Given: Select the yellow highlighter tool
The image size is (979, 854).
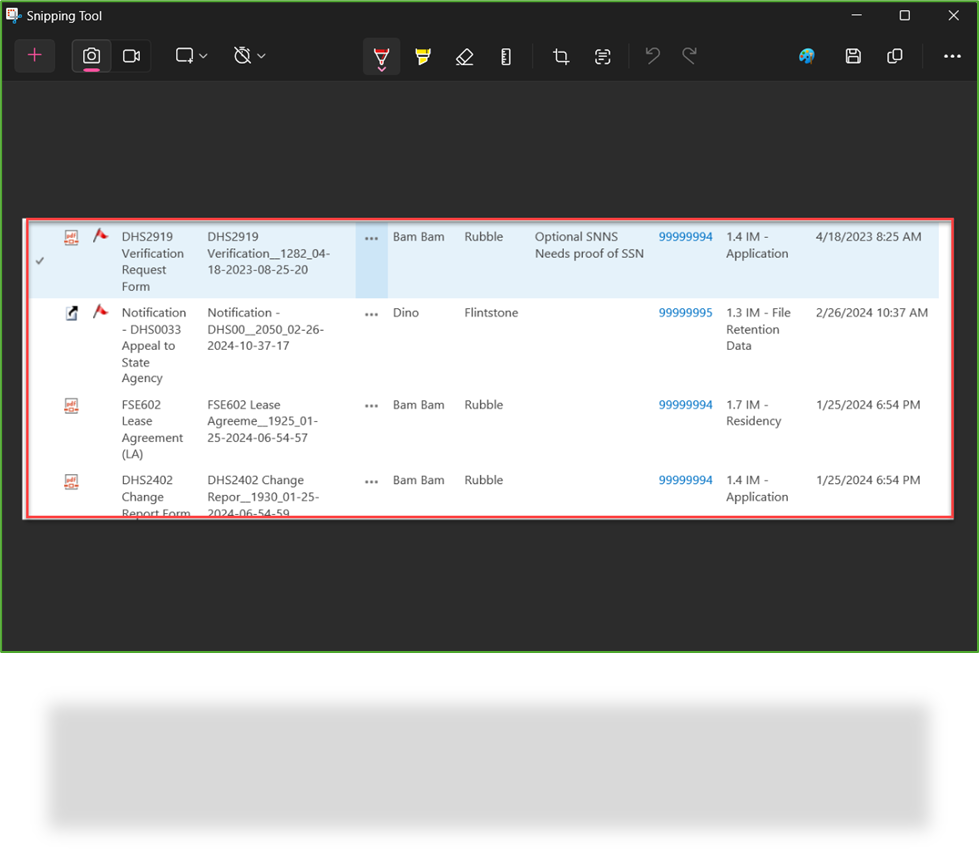Looking at the screenshot, I should click(x=423, y=56).
